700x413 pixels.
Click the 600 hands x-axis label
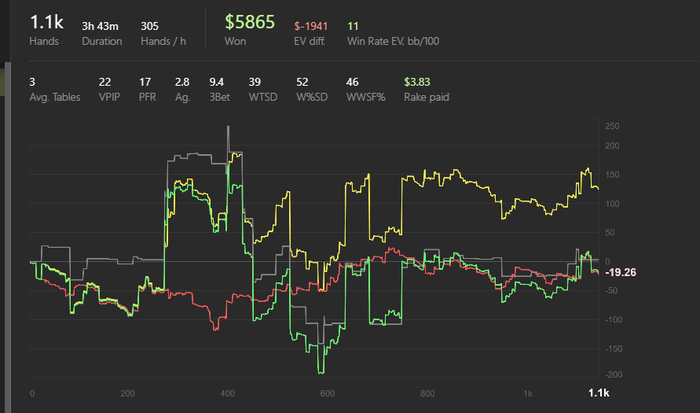click(x=327, y=393)
